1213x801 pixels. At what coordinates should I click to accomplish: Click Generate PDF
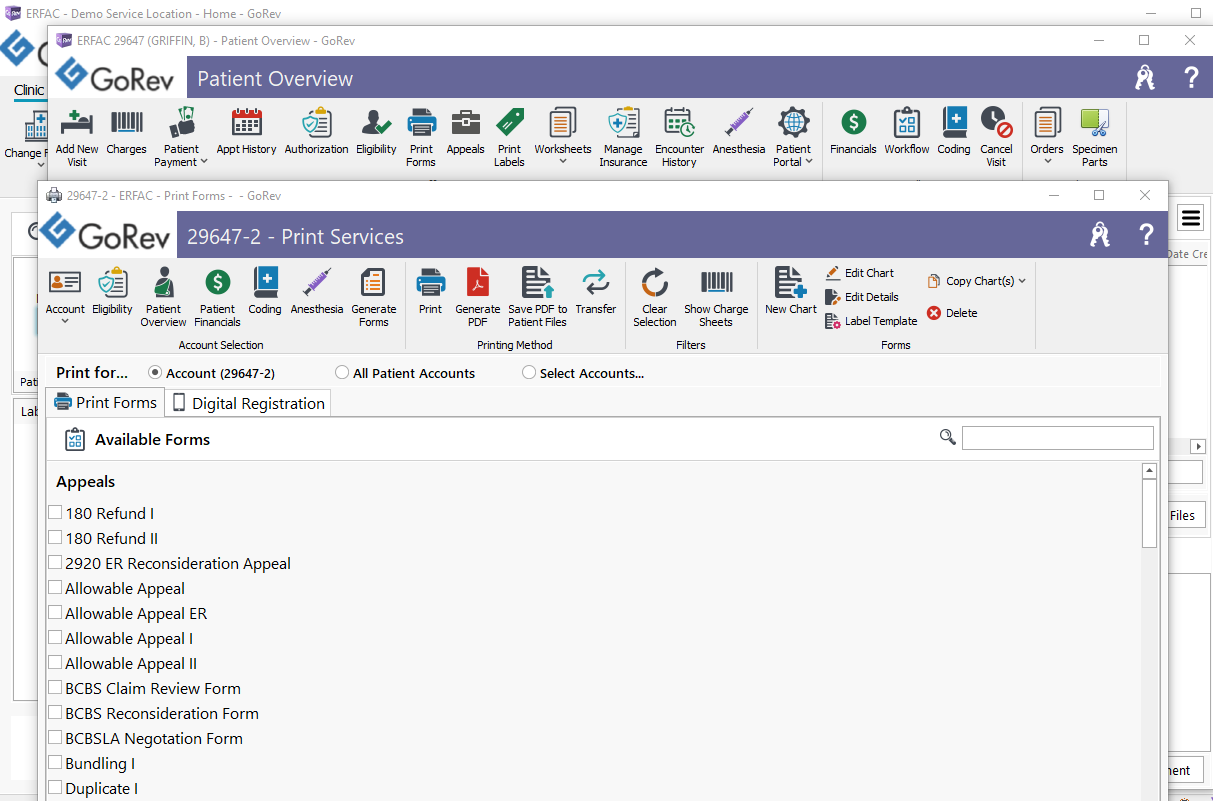[478, 297]
